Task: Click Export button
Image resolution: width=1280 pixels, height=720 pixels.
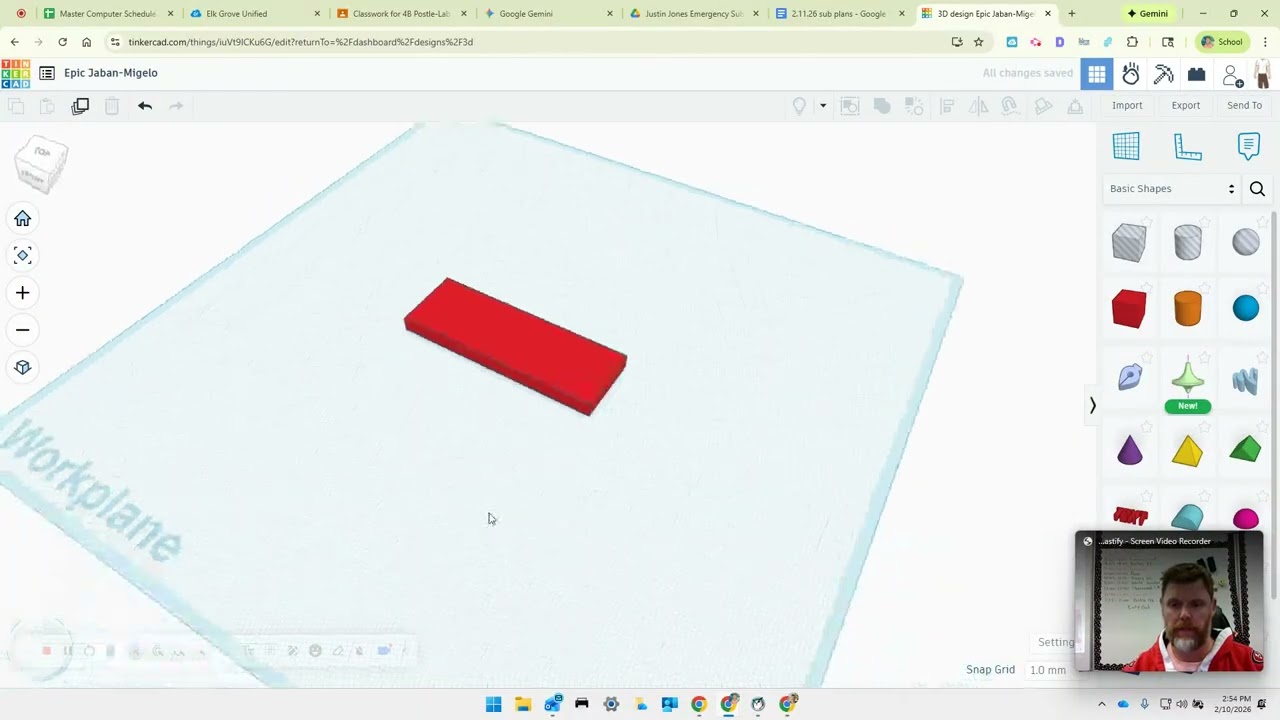Action: coord(1186,105)
